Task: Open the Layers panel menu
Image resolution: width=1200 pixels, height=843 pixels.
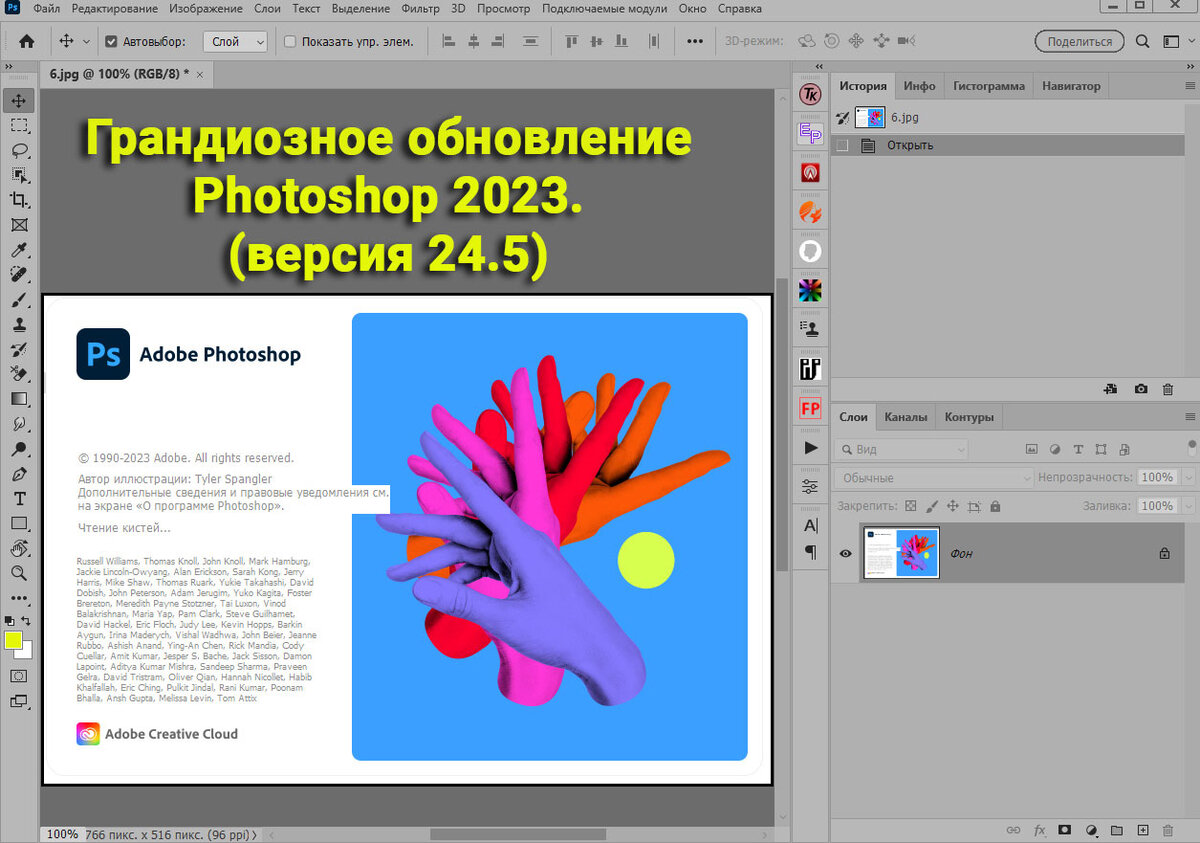Action: (x=1189, y=417)
